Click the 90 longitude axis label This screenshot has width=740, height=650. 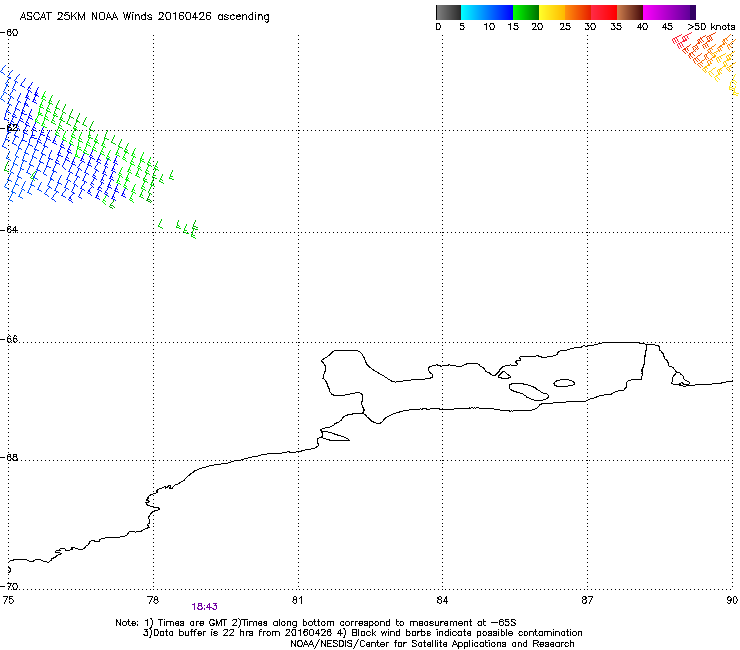(x=732, y=600)
